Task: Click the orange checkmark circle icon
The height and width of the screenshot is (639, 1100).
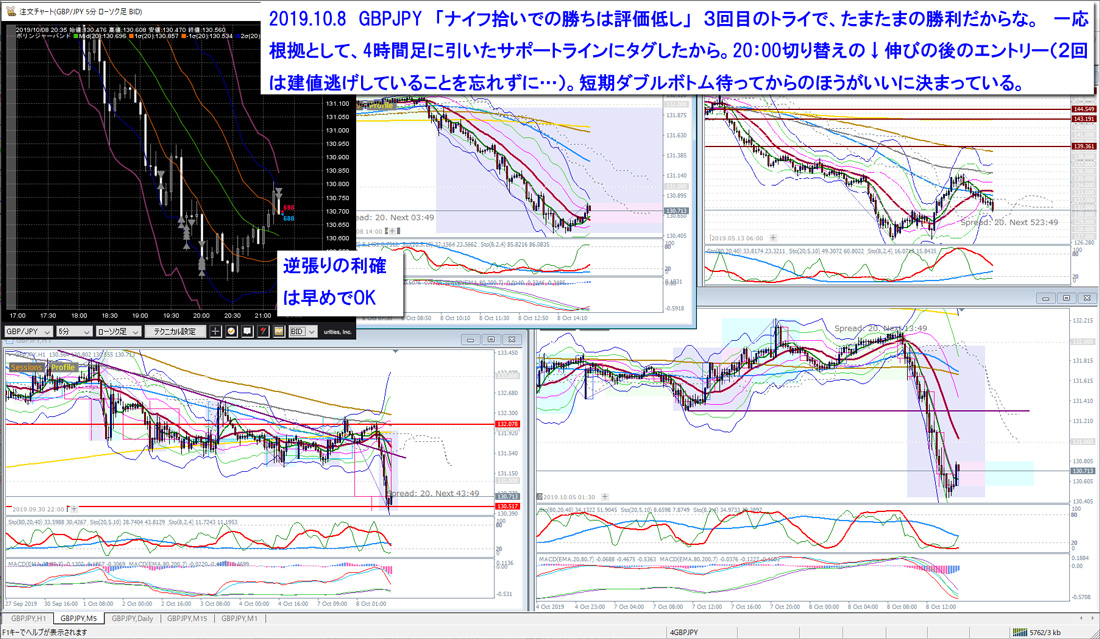Action: click(x=230, y=331)
